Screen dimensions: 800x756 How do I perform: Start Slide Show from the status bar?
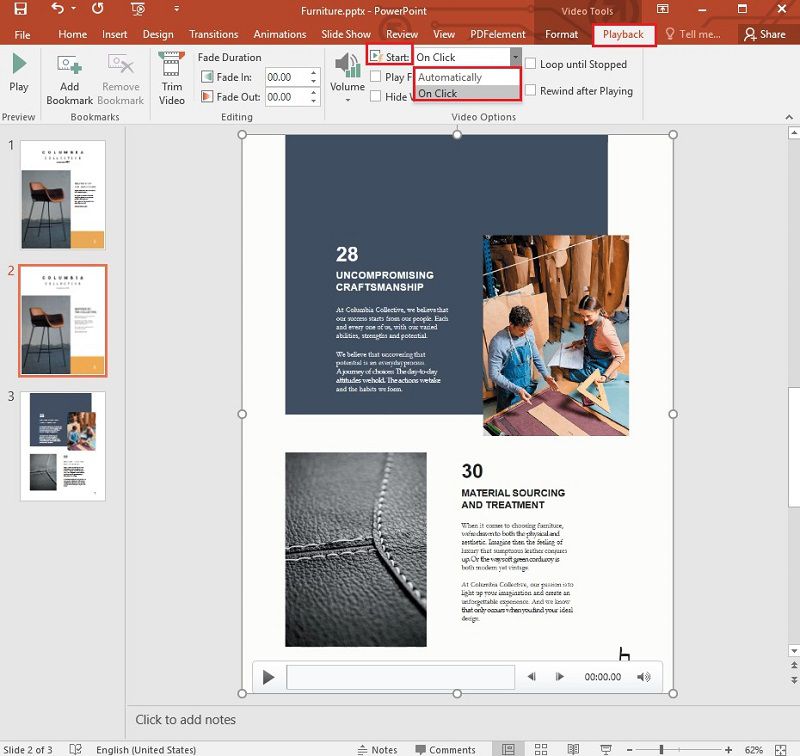click(606, 749)
